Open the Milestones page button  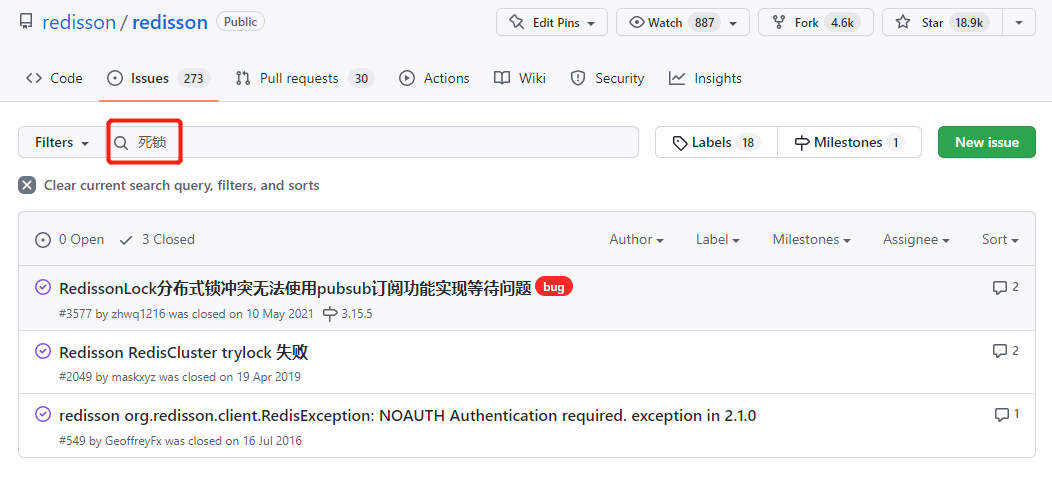pos(849,142)
